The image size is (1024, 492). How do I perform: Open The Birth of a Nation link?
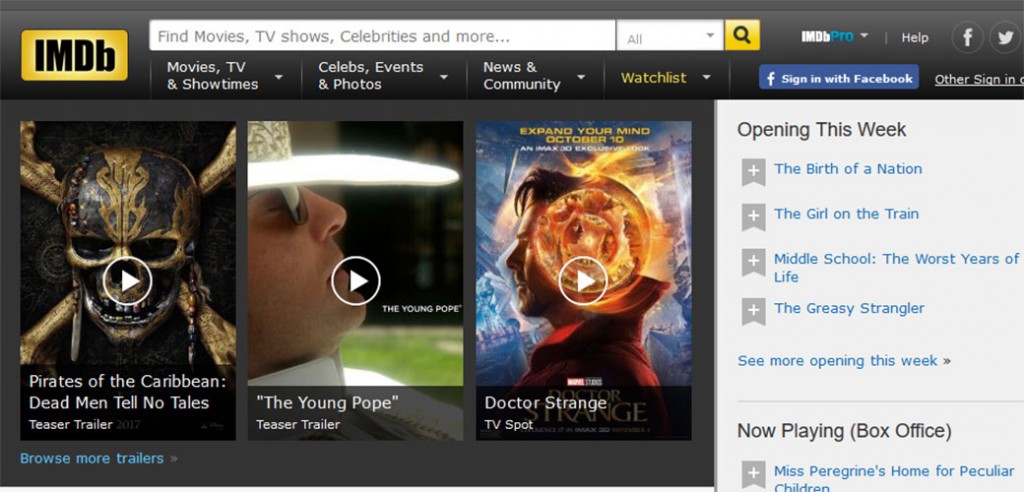point(848,169)
